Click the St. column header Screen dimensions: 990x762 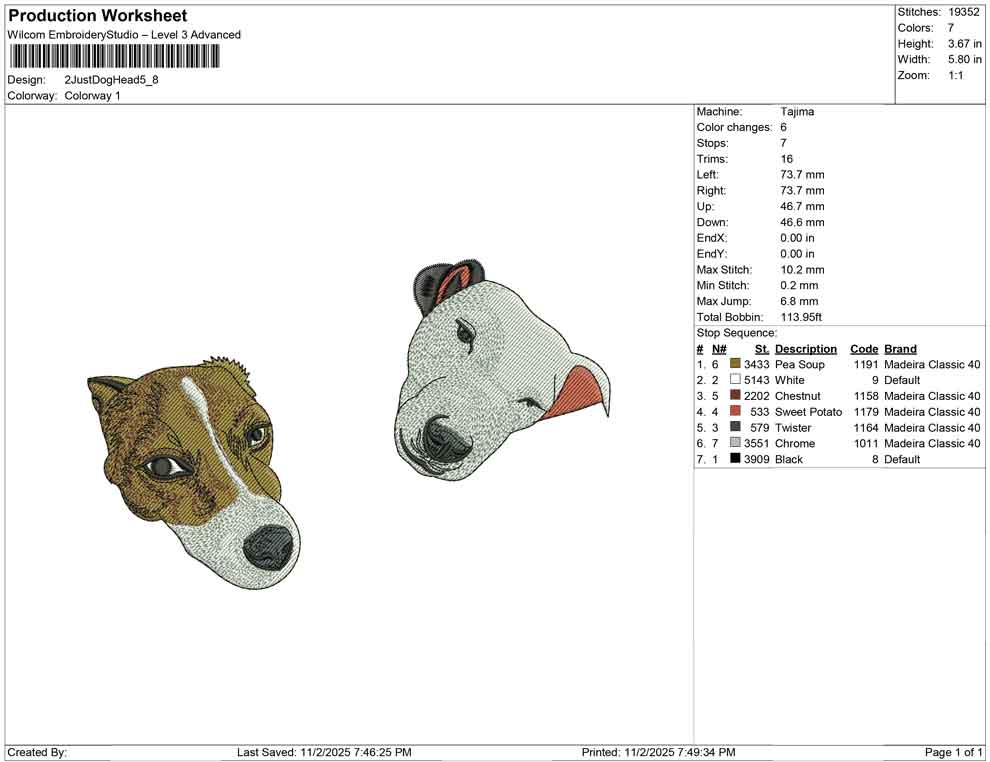(x=762, y=348)
